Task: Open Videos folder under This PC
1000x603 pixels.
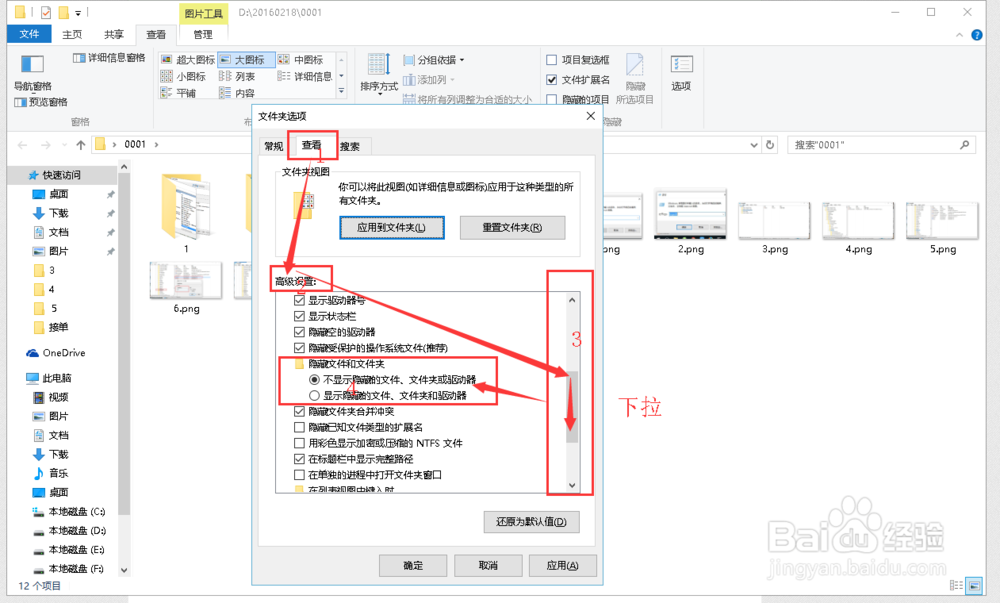Action: tap(50, 397)
